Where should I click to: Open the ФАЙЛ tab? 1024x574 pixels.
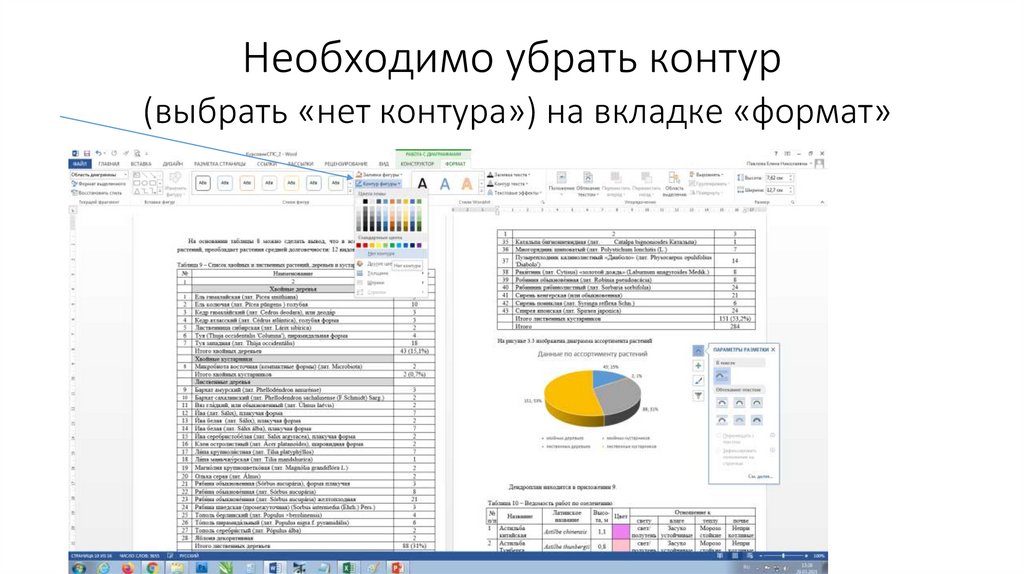point(80,164)
